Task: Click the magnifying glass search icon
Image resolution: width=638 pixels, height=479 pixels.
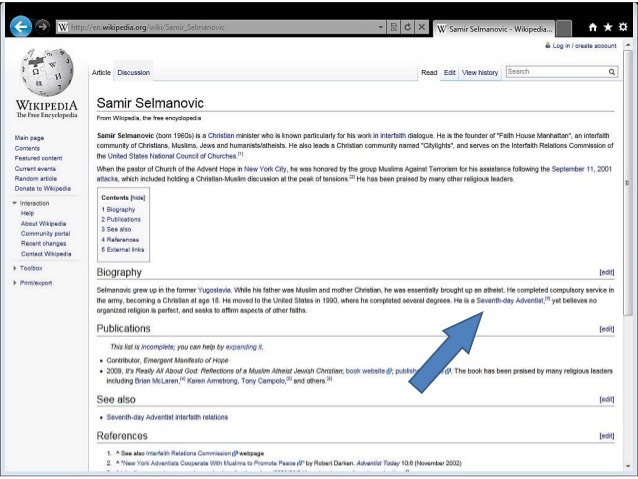Action: (612, 72)
